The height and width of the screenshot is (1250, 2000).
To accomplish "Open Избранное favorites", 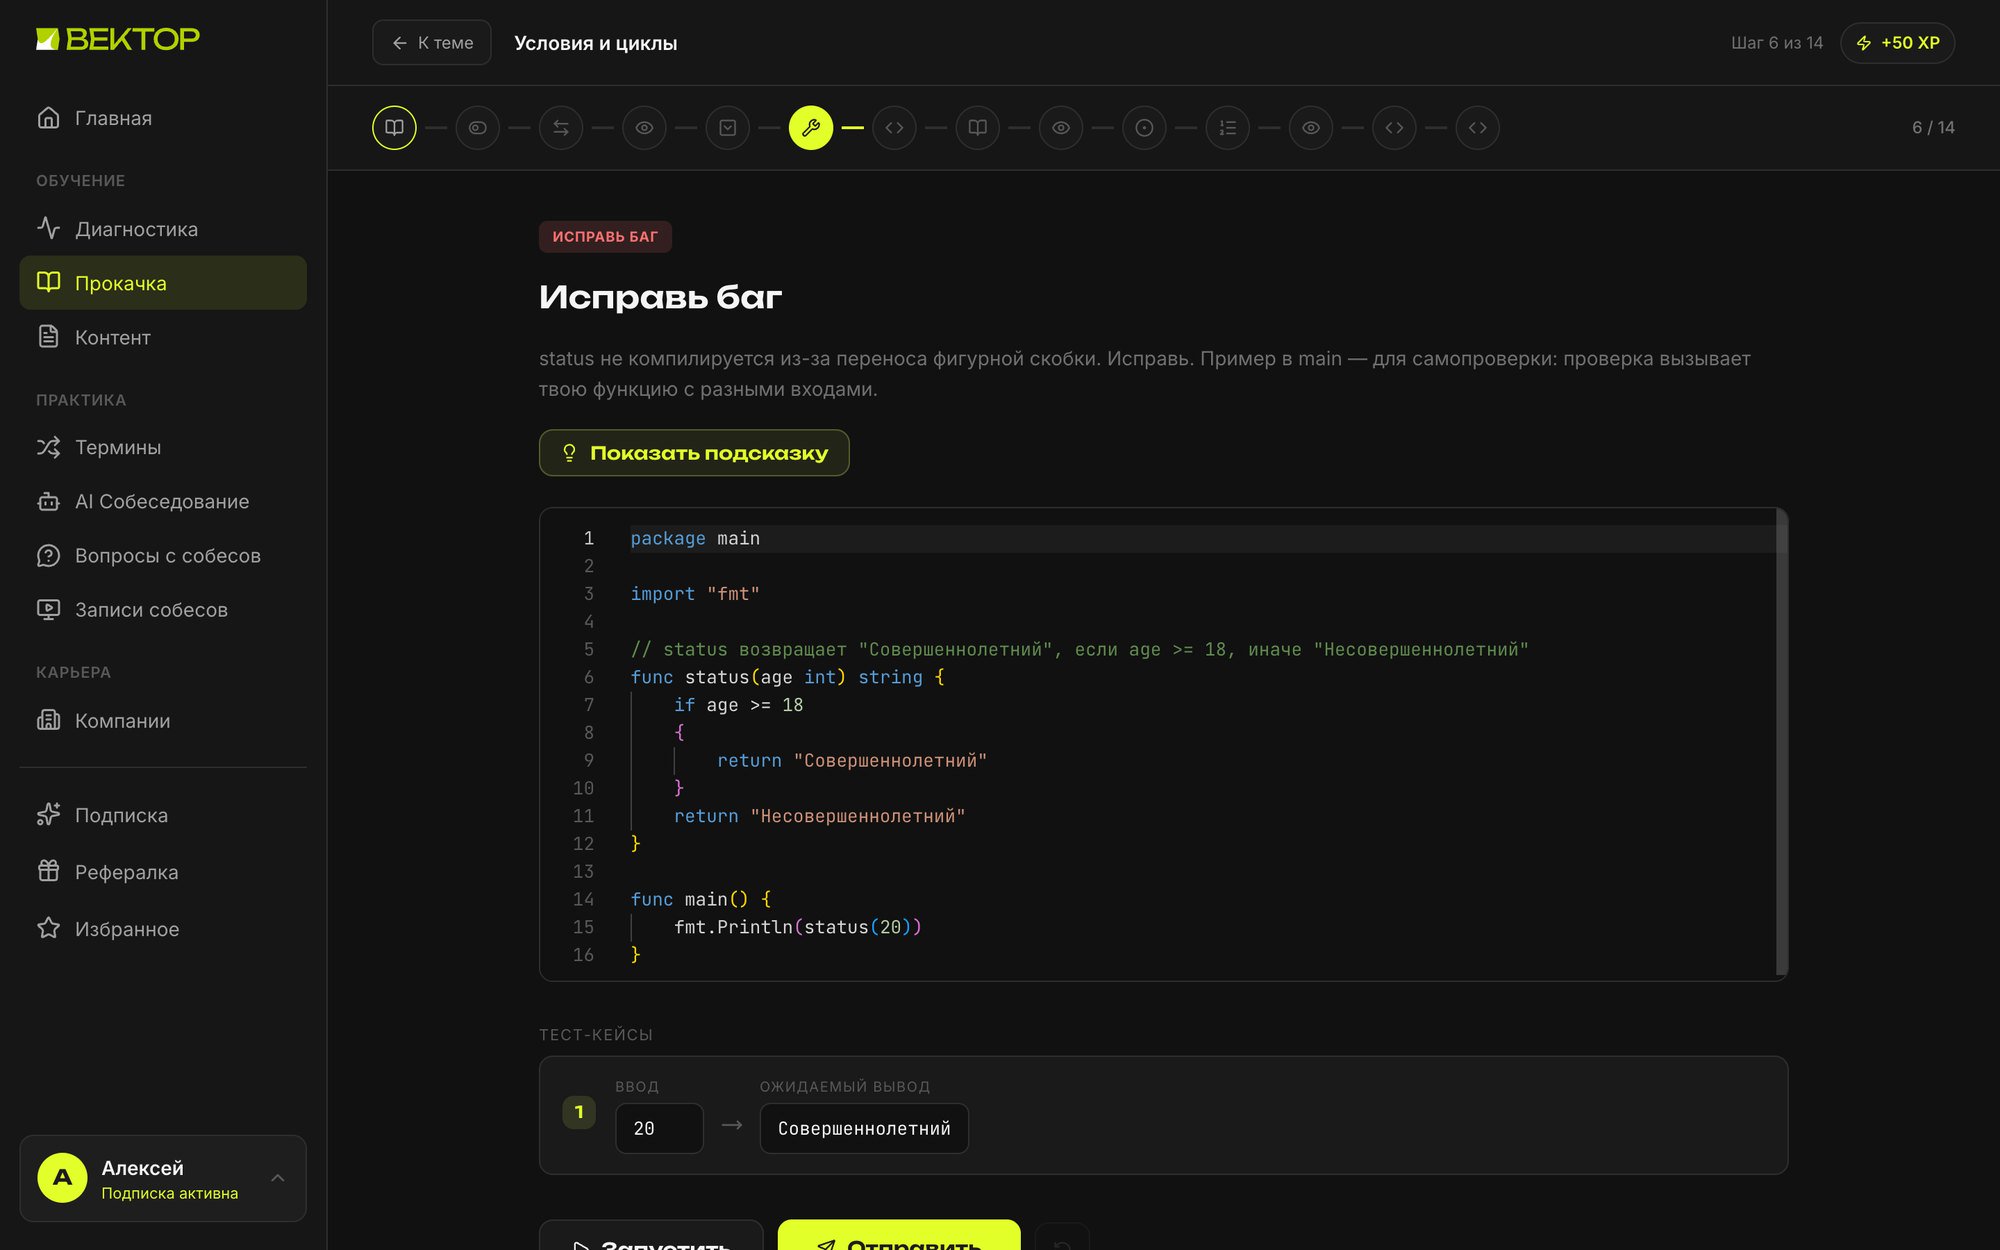I will [163, 929].
